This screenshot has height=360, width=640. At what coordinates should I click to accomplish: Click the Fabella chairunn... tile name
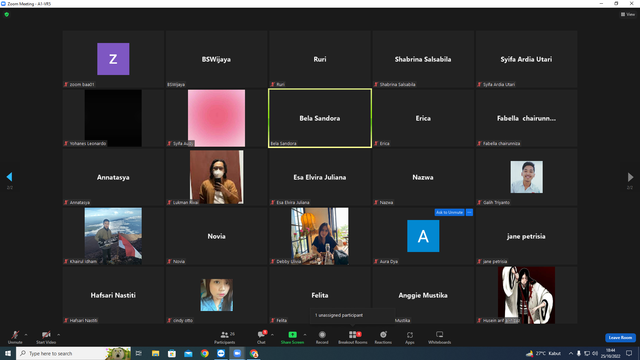526,118
